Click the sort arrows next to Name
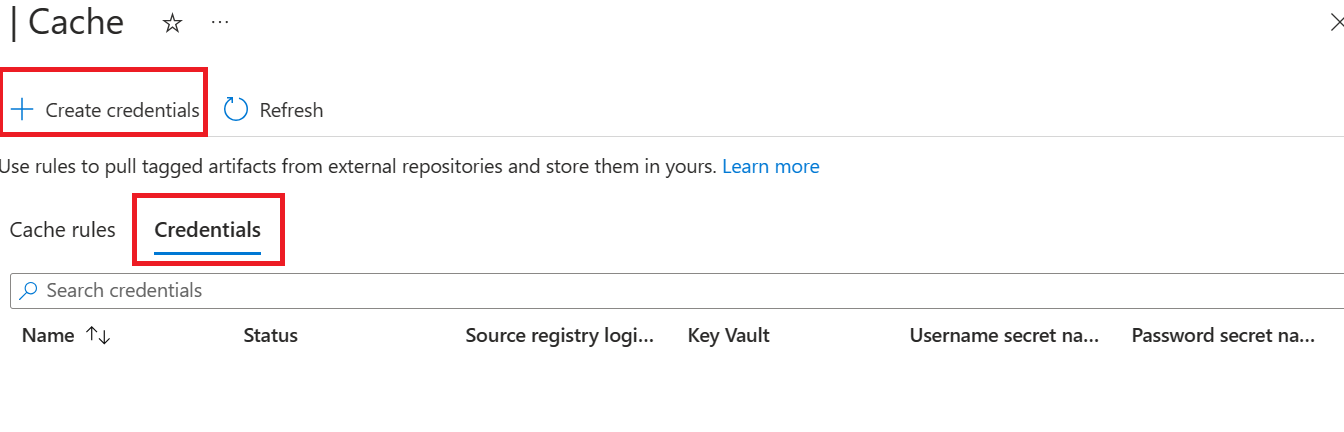The height and width of the screenshot is (432, 1344). pyautogui.click(x=98, y=336)
